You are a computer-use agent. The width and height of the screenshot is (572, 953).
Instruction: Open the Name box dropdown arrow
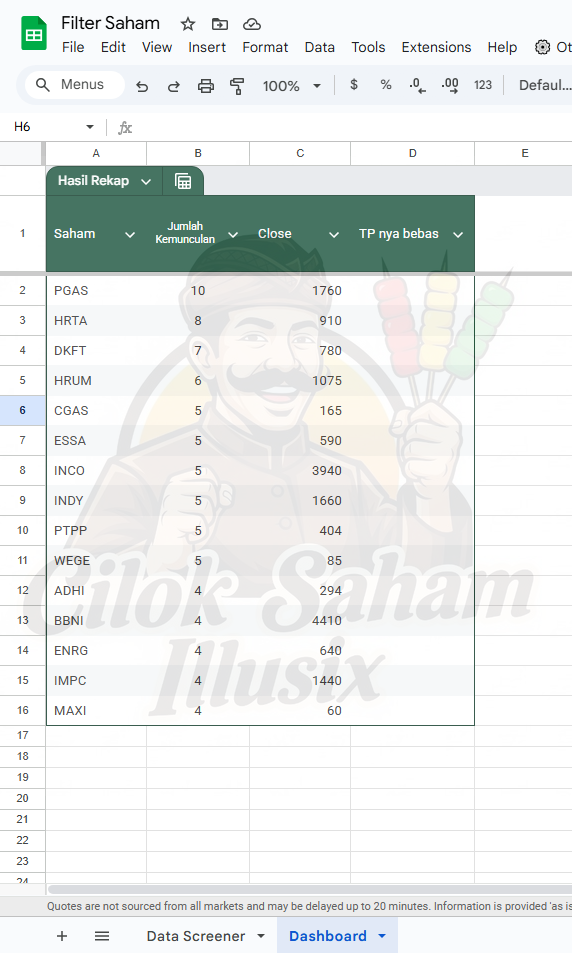pyautogui.click(x=90, y=127)
